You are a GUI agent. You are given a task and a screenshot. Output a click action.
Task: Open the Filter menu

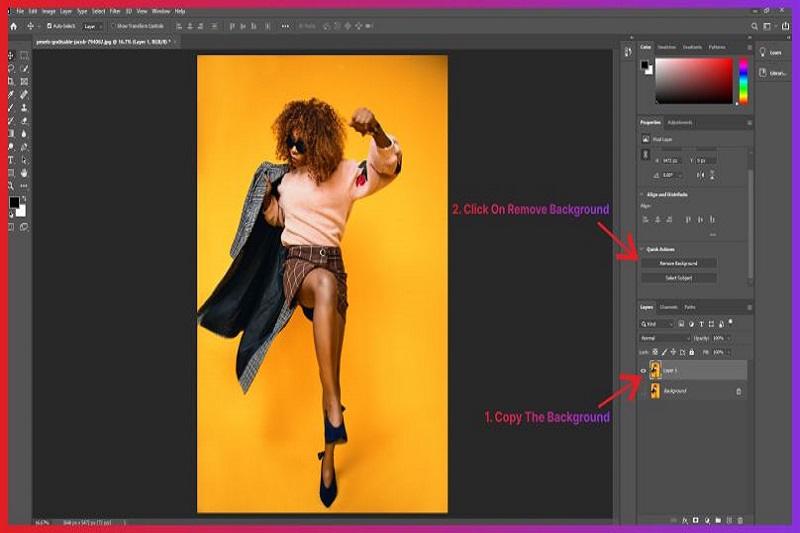115,11
